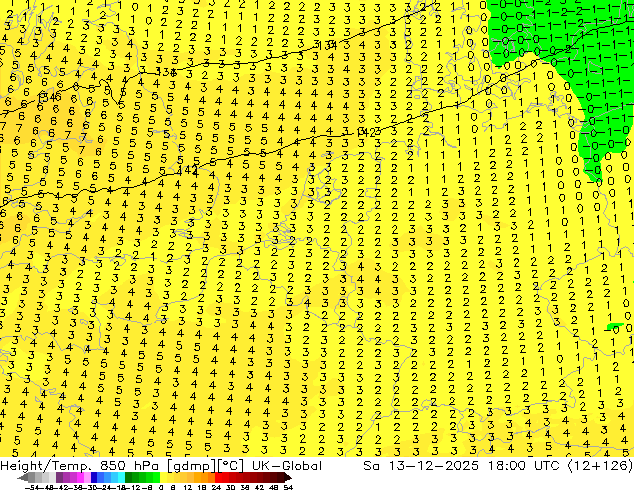Click the small isolated green patch at right edge

pyautogui.click(x=615, y=325)
